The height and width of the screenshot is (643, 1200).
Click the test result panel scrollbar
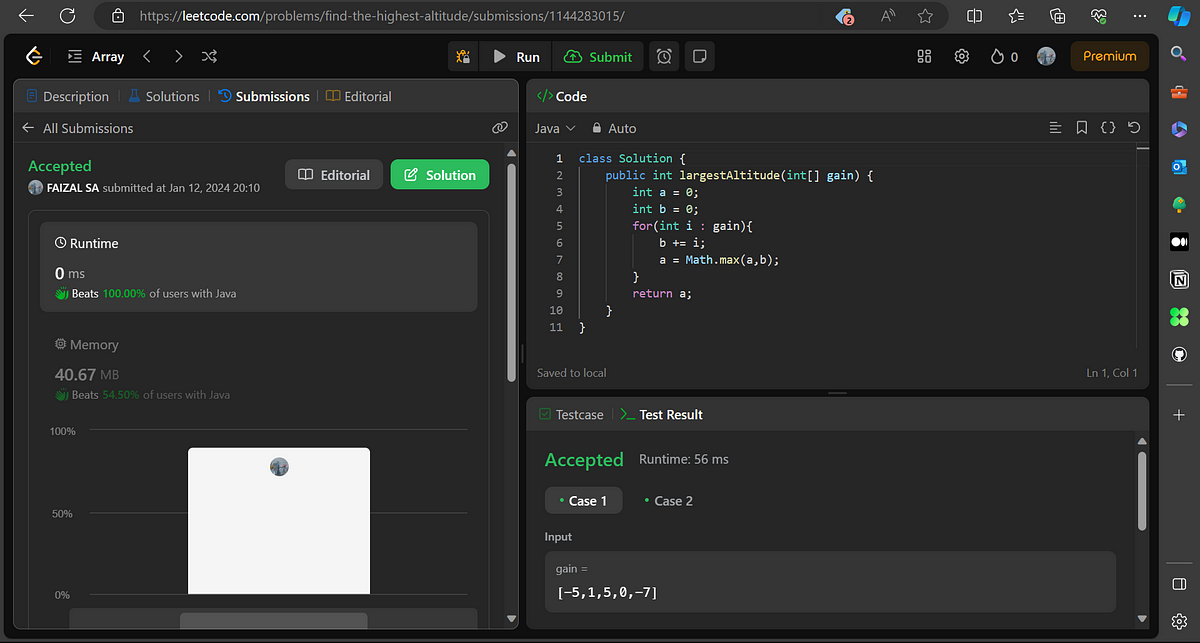[x=1142, y=491]
